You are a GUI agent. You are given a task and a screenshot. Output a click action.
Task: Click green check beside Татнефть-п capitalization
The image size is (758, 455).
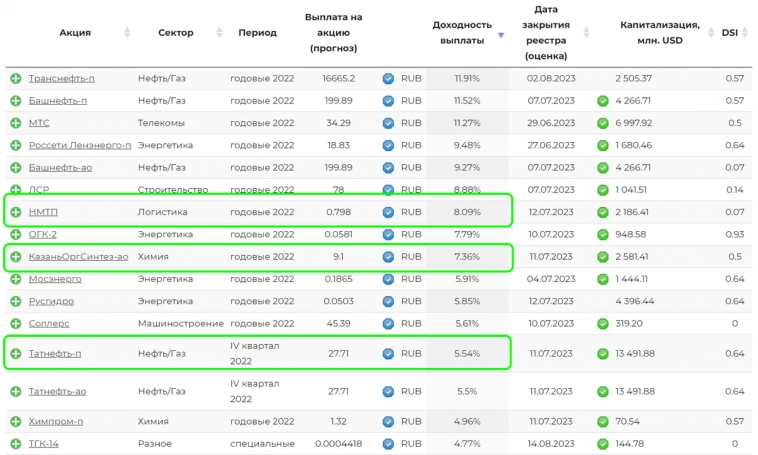[x=602, y=353]
